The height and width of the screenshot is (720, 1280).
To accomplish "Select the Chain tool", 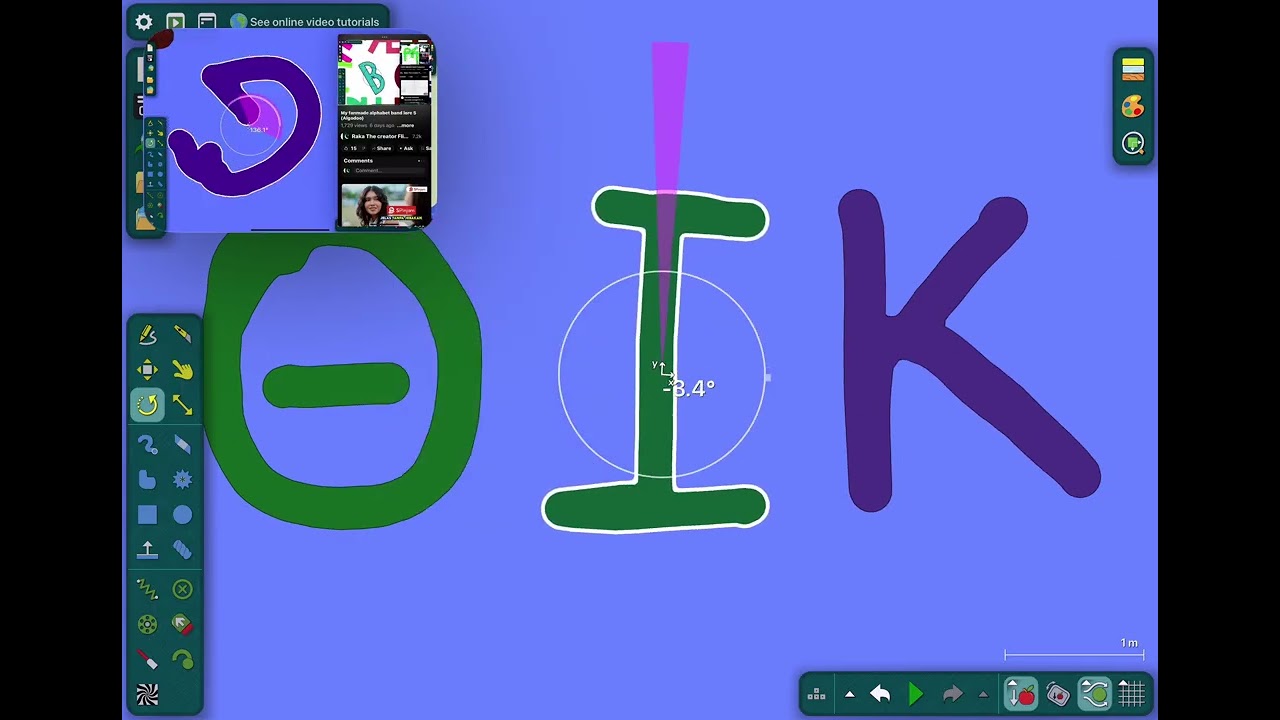I will point(182,550).
